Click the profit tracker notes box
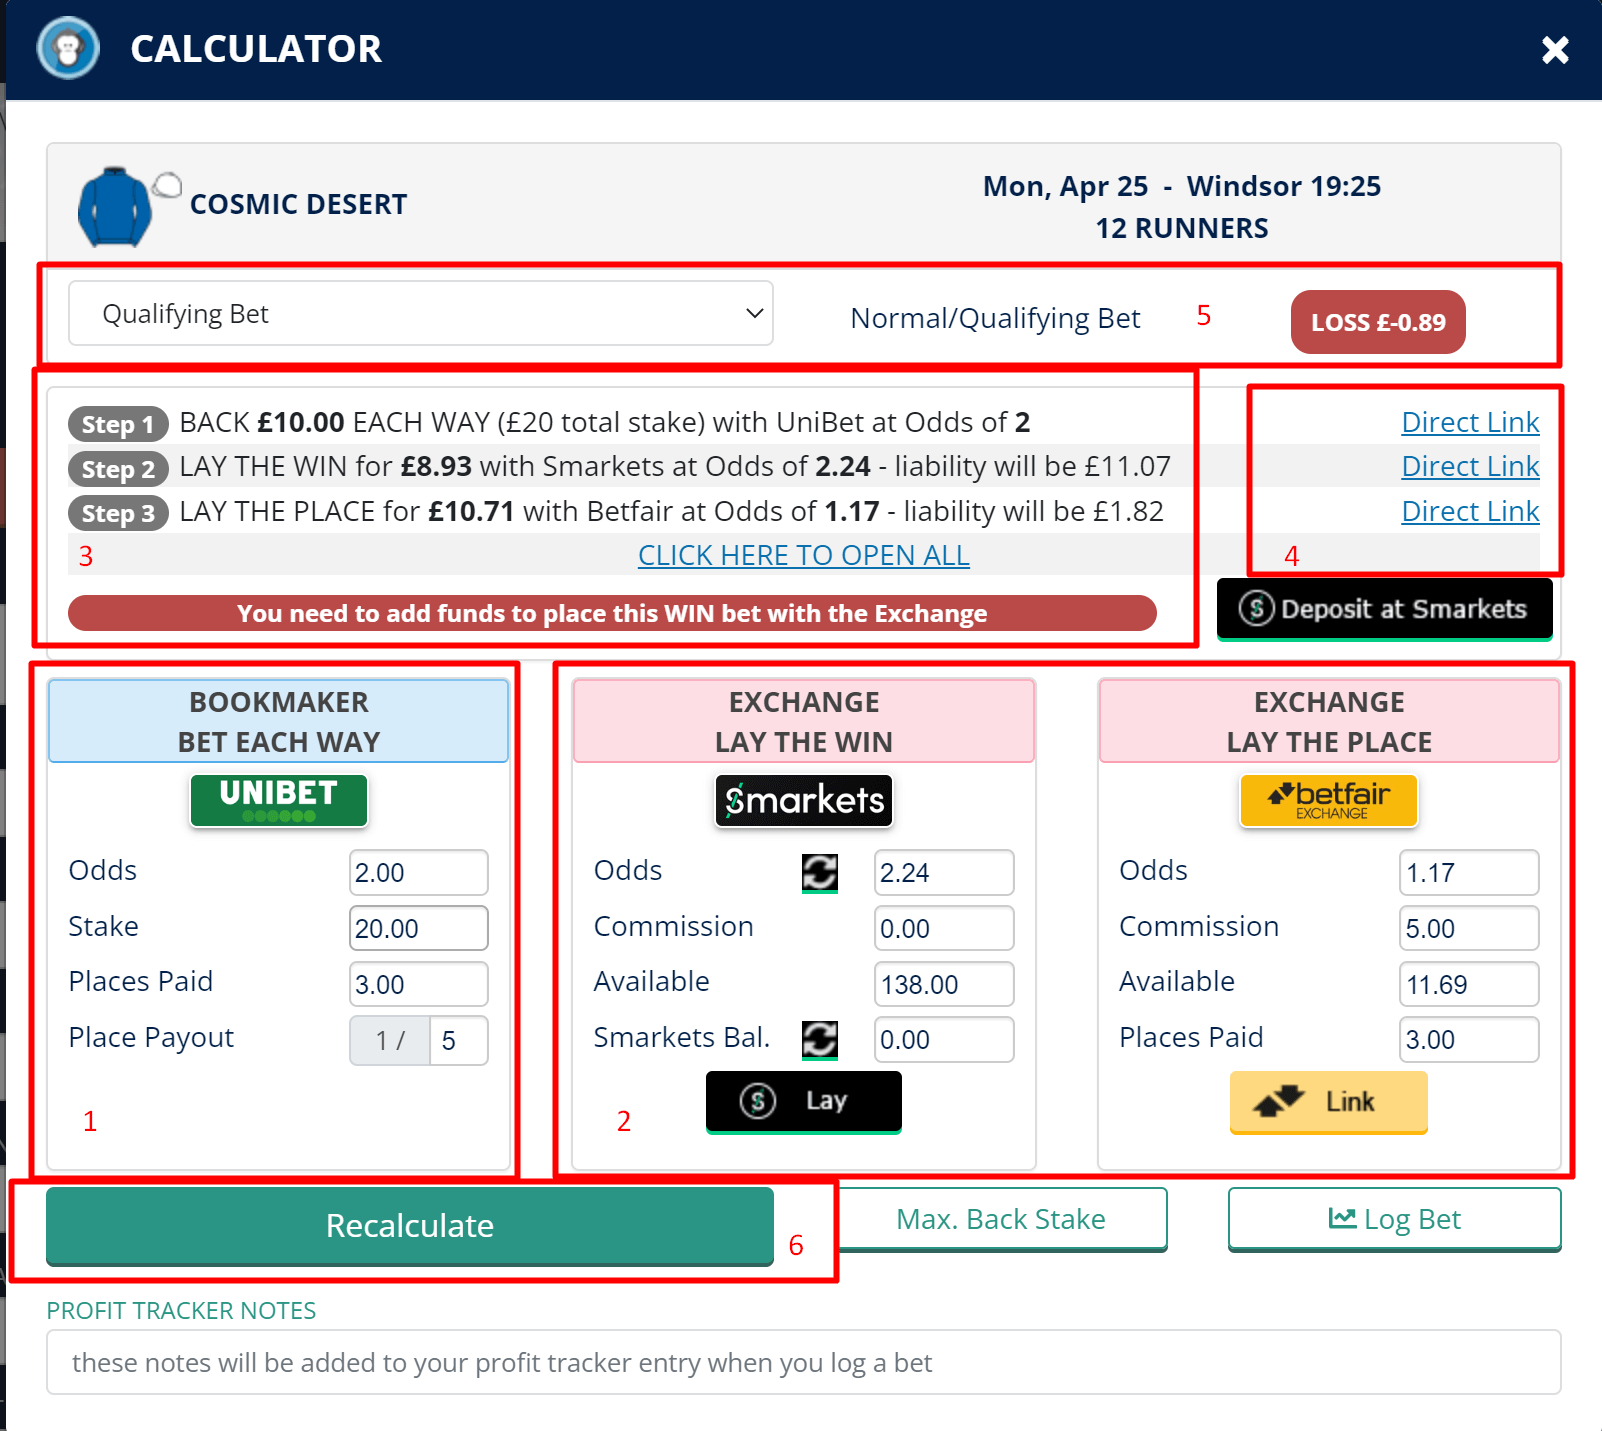The image size is (1602, 1431). coord(800,1362)
